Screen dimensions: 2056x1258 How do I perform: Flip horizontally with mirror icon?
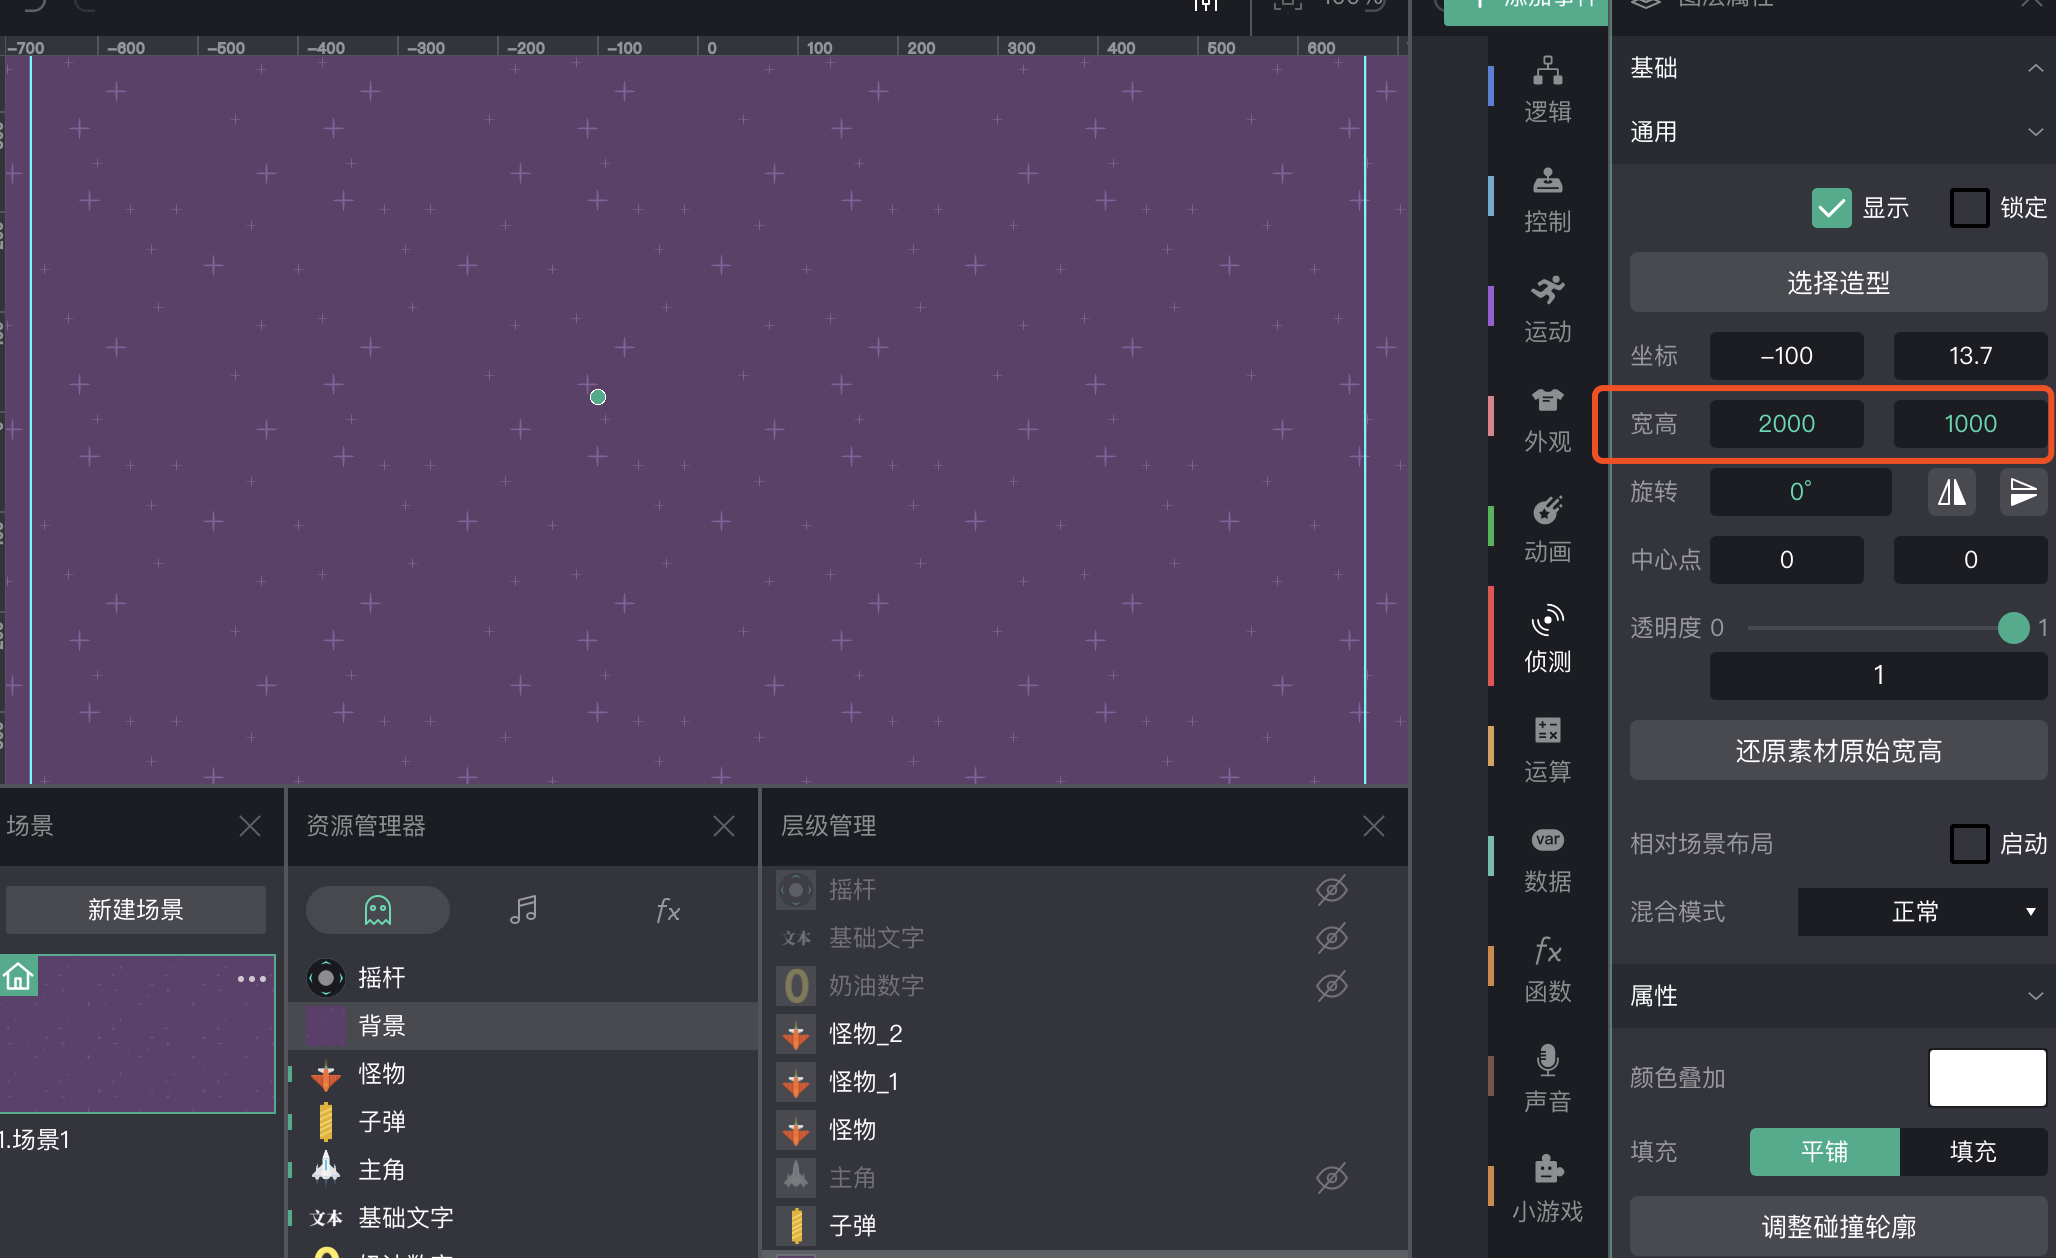point(1951,492)
